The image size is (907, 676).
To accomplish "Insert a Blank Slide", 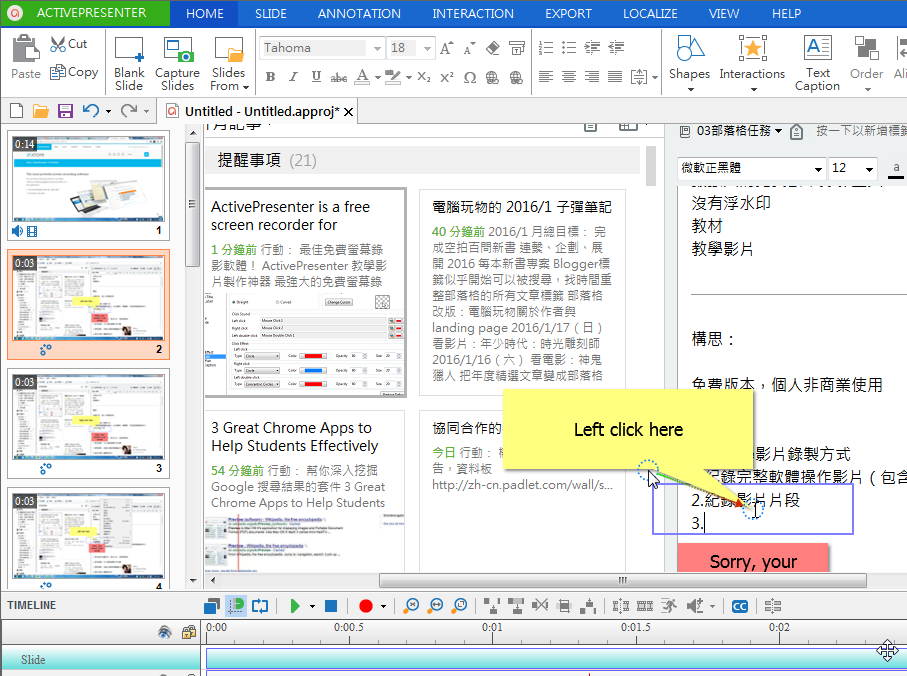I will click(128, 64).
